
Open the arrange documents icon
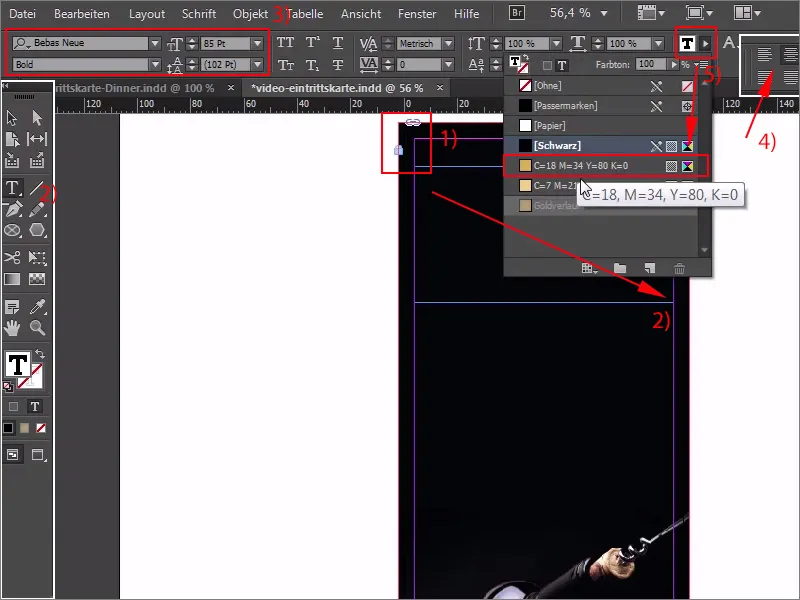(x=746, y=13)
